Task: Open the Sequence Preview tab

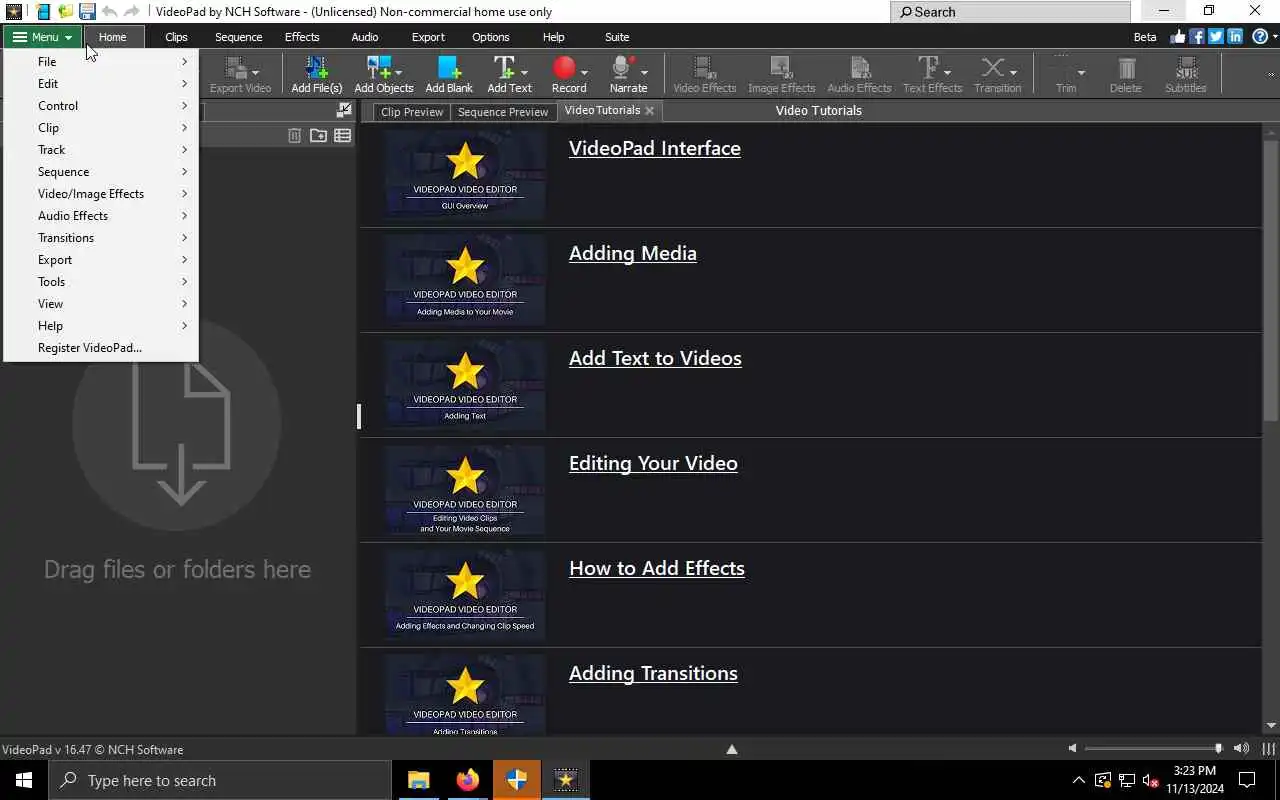Action: point(503,112)
